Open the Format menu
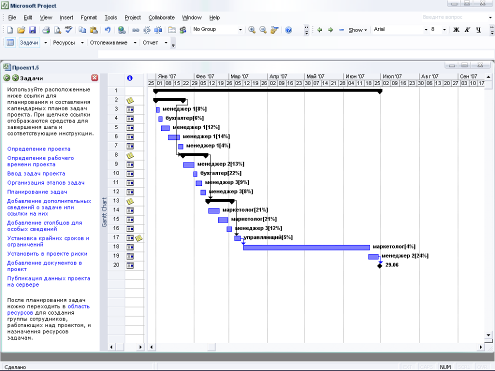495x371 pixels. 89,18
